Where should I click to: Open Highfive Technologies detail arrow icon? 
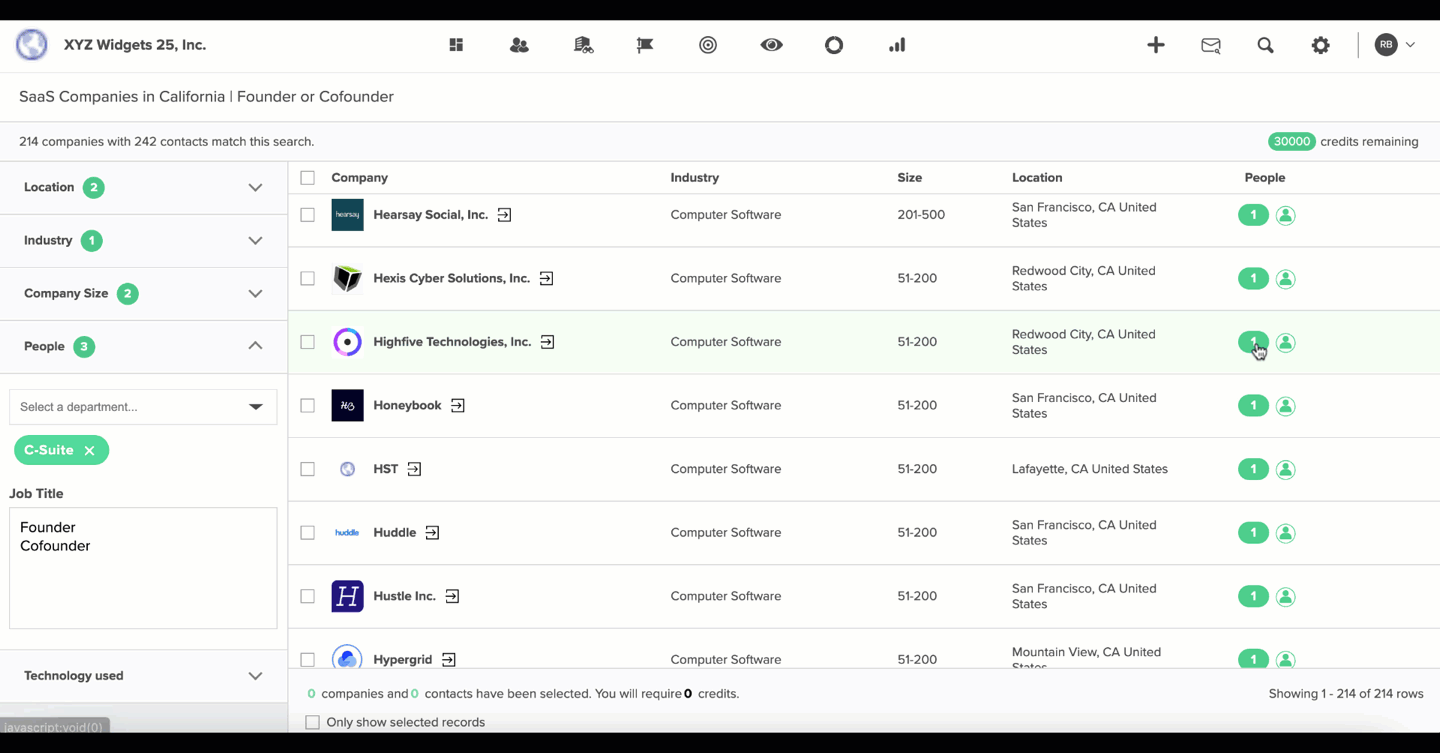click(x=547, y=342)
